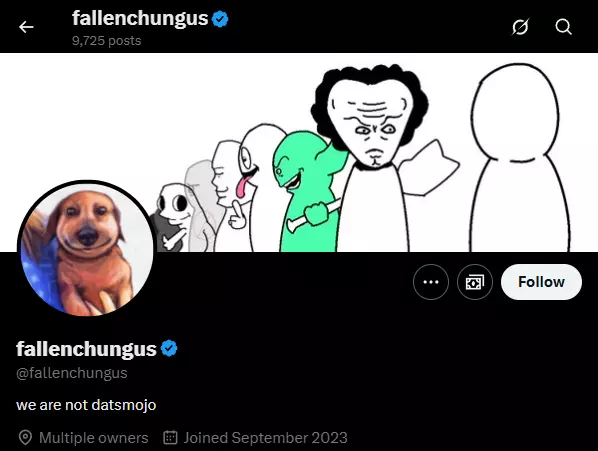
Task: Click verified checkmark next to profile name
Action: [169, 348]
